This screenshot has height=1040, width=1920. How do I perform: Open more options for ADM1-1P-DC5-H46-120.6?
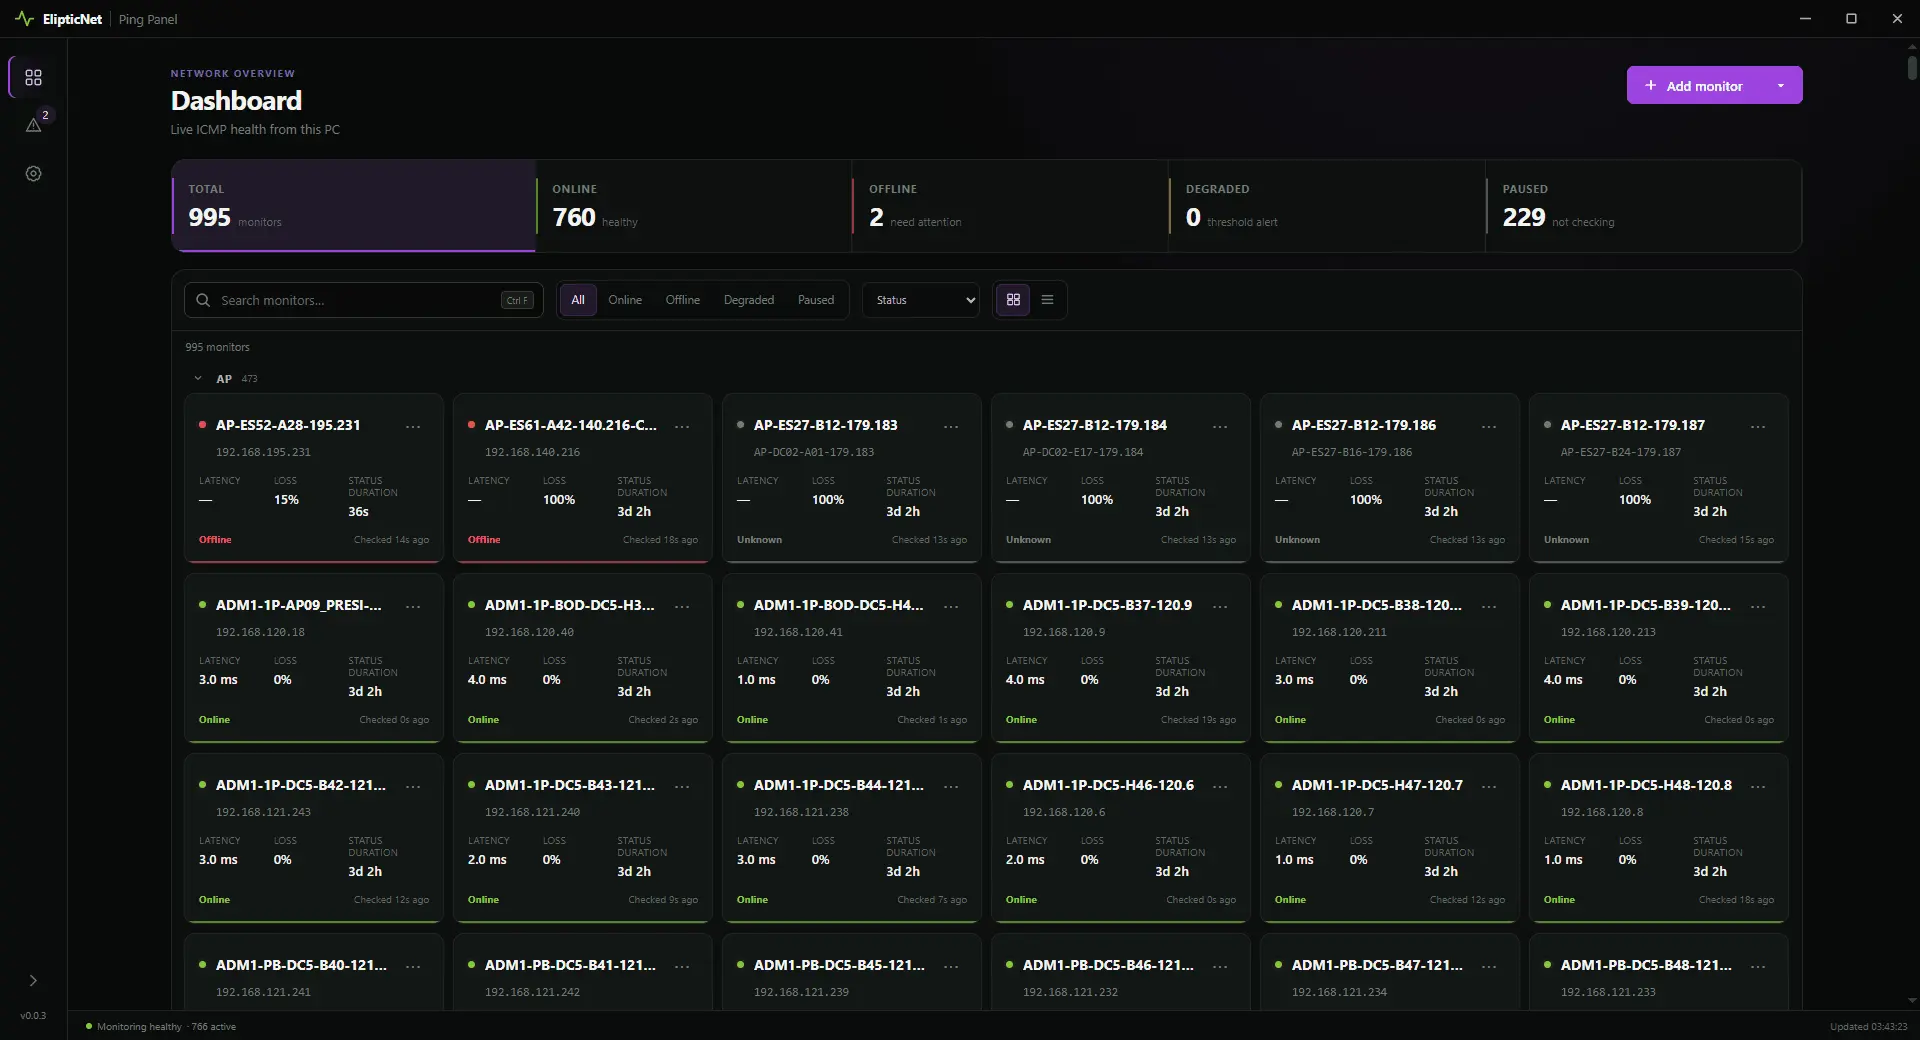click(x=1220, y=786)
